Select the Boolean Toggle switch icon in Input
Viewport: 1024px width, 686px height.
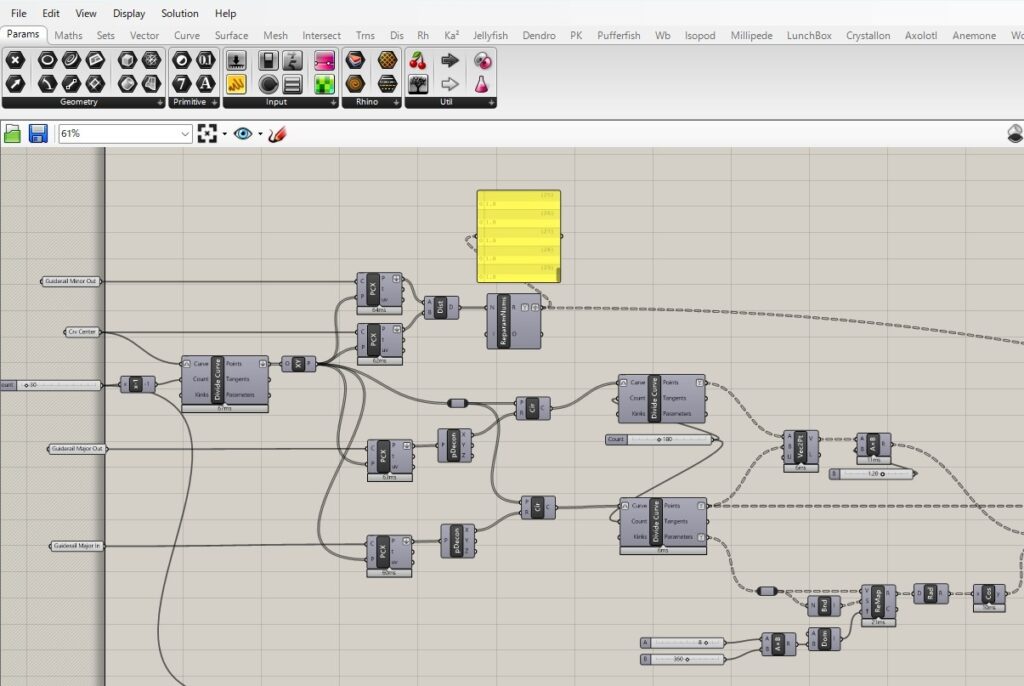pos(268,61)
